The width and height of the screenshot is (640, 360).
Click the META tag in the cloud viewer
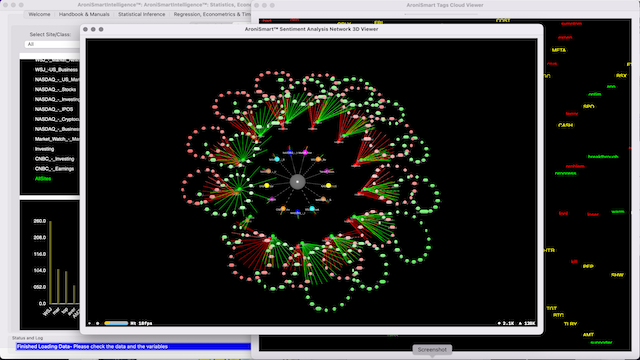coord(559,50)
